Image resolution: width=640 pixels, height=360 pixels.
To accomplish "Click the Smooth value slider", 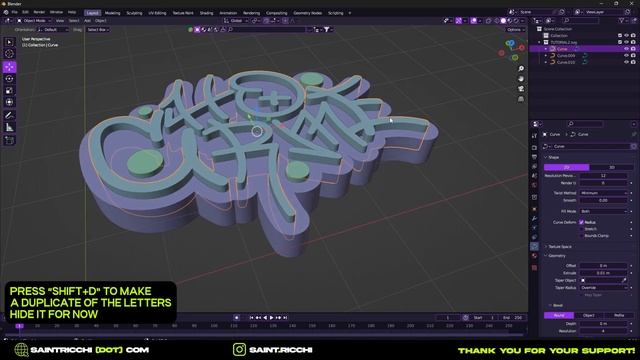I will (603, 200).
